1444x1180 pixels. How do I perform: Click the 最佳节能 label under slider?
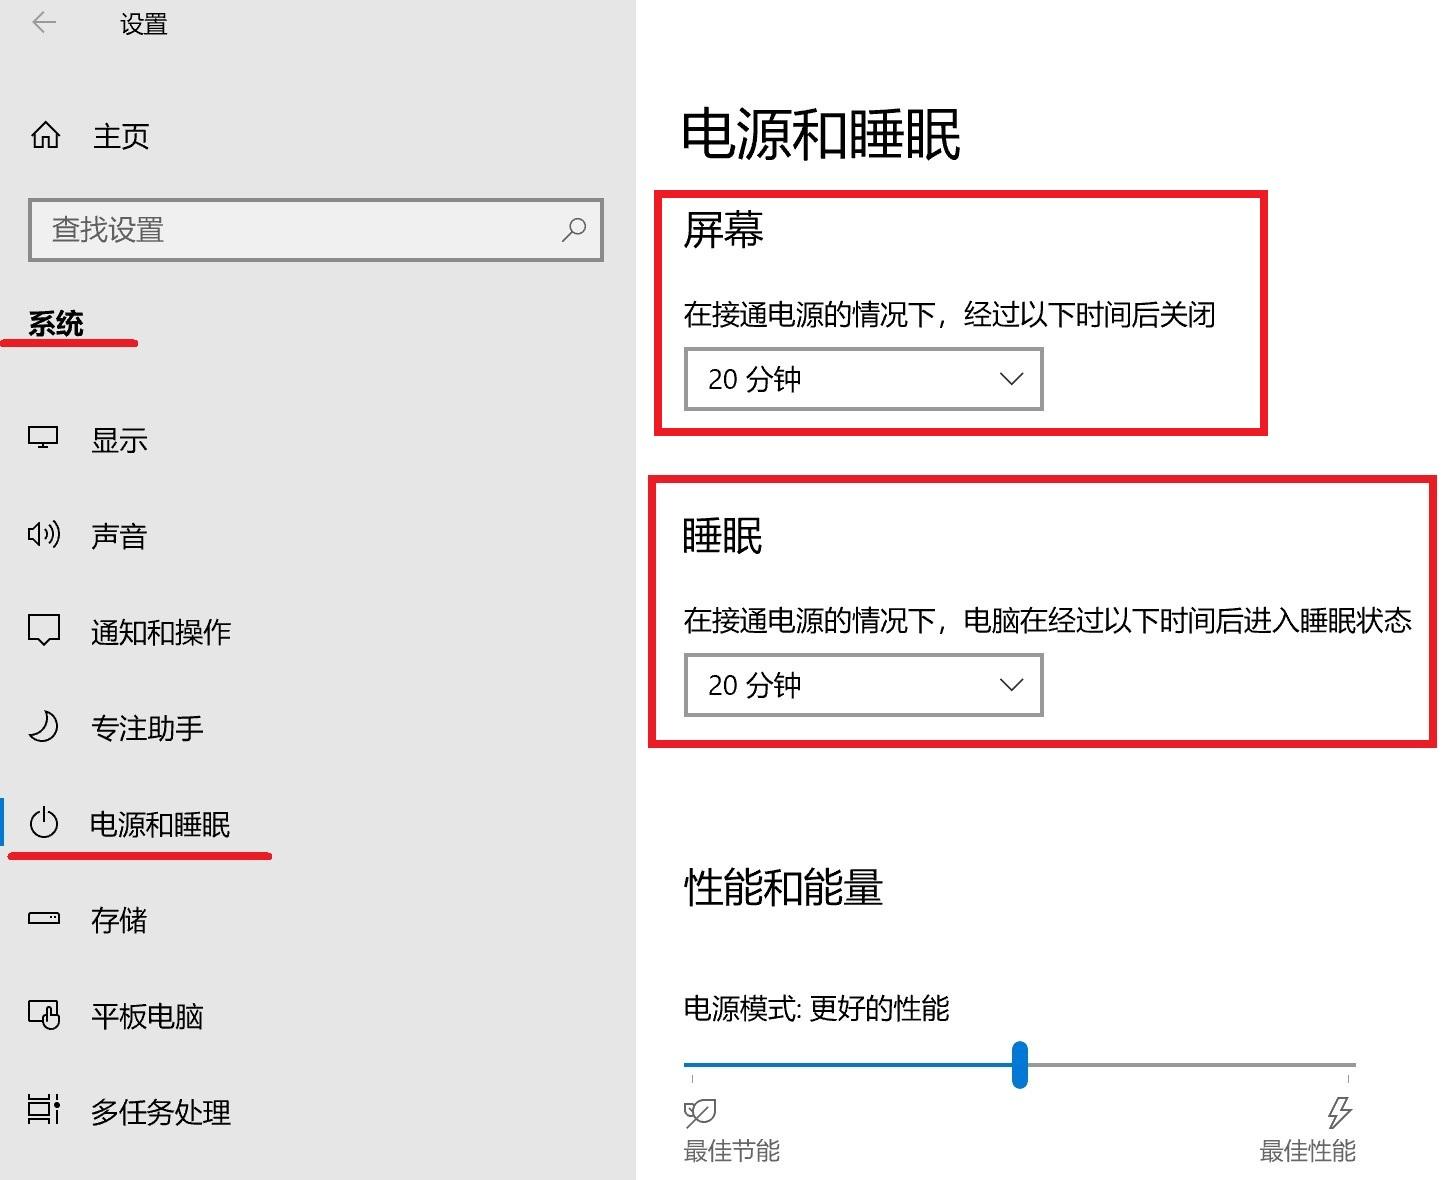pyautogui.click(x=731, y=1151)
